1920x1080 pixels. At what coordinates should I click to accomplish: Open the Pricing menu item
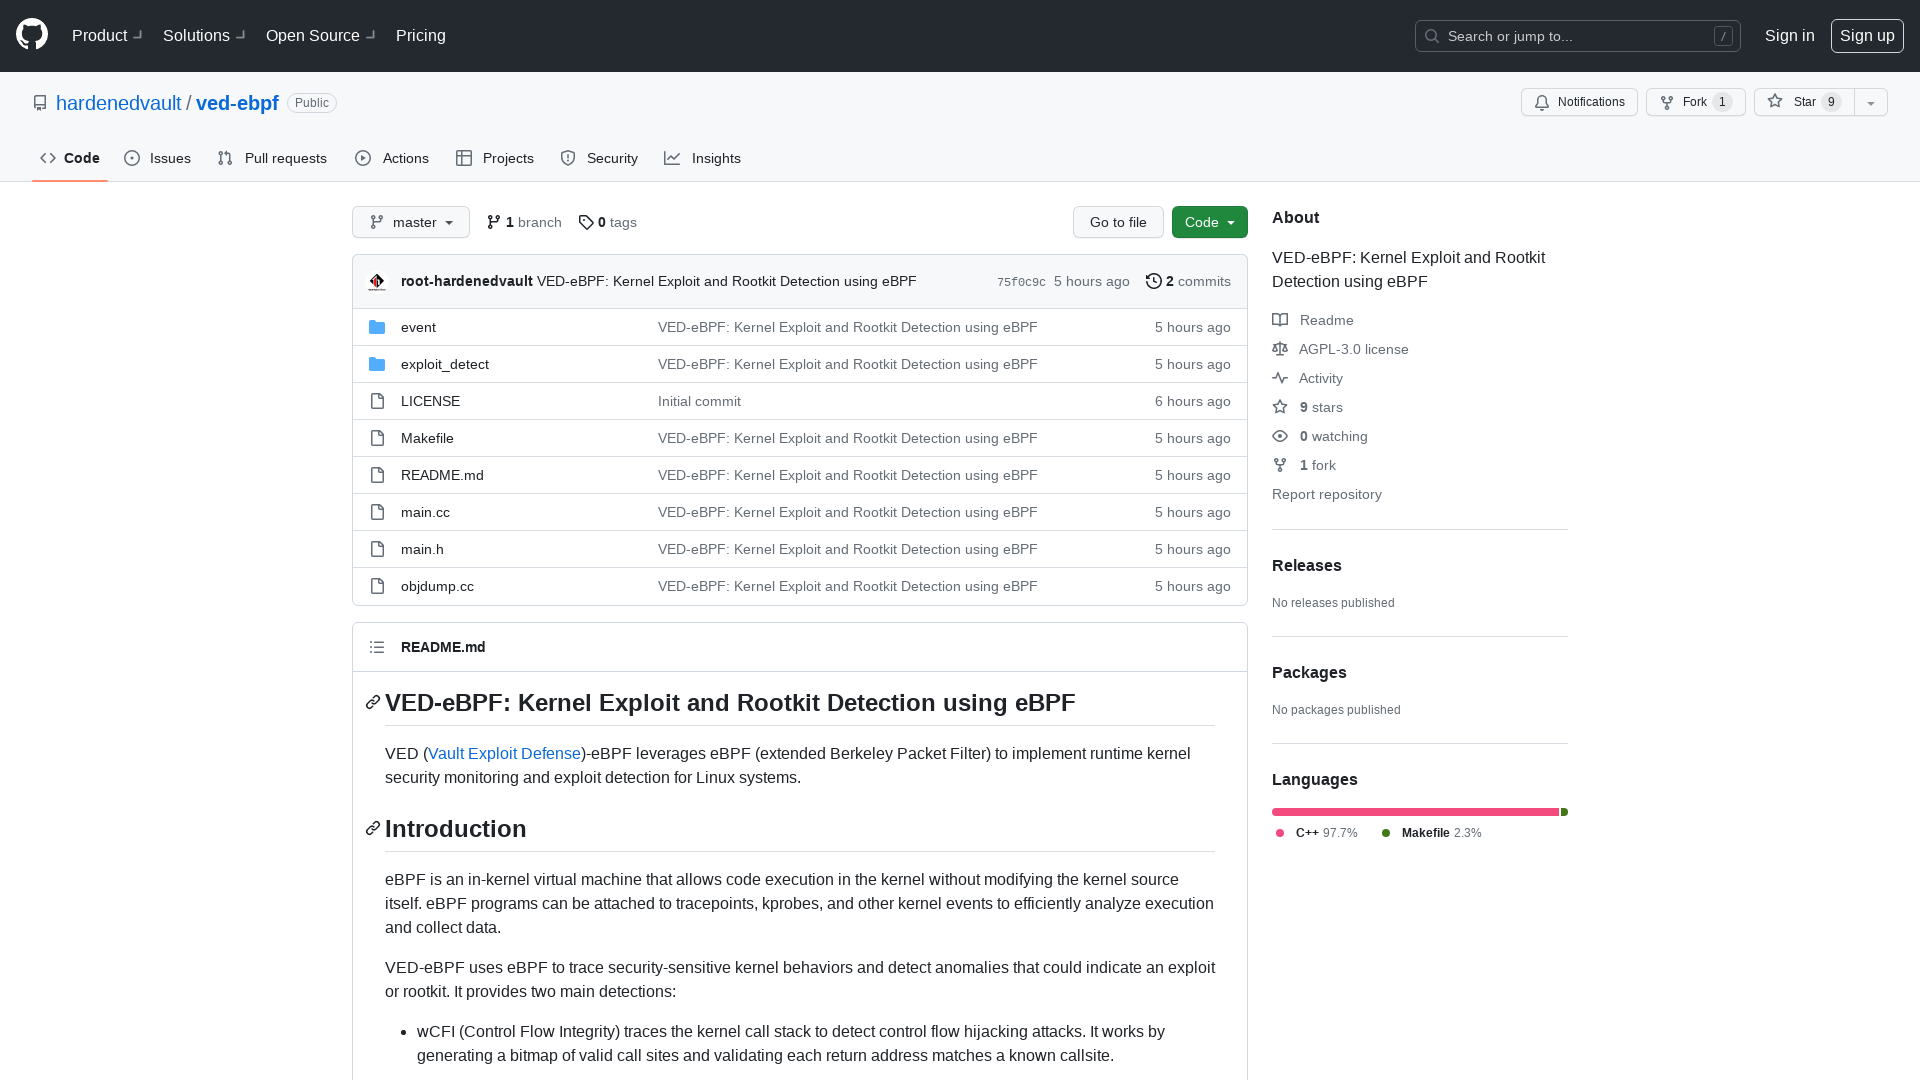(x=421, y=35)
